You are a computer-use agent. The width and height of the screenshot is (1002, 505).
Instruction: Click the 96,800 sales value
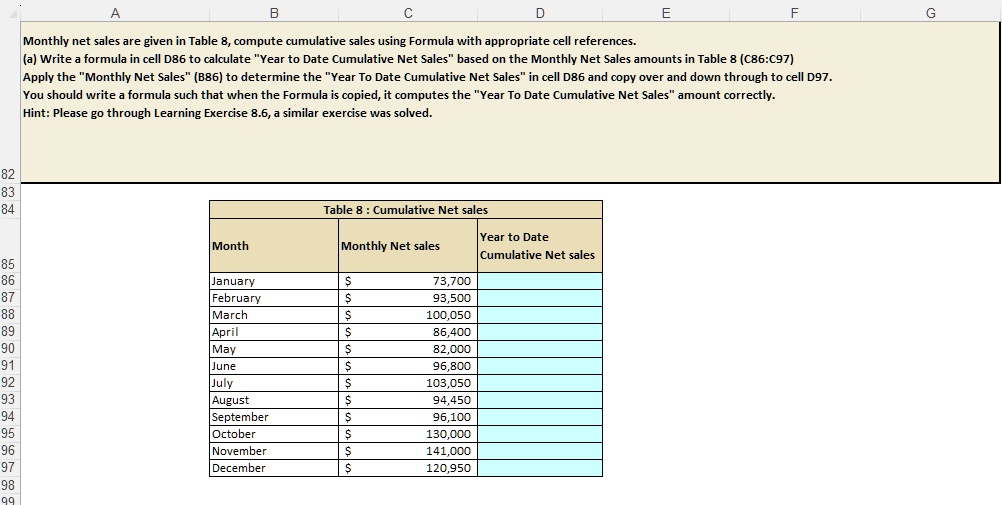coord(408,366)
